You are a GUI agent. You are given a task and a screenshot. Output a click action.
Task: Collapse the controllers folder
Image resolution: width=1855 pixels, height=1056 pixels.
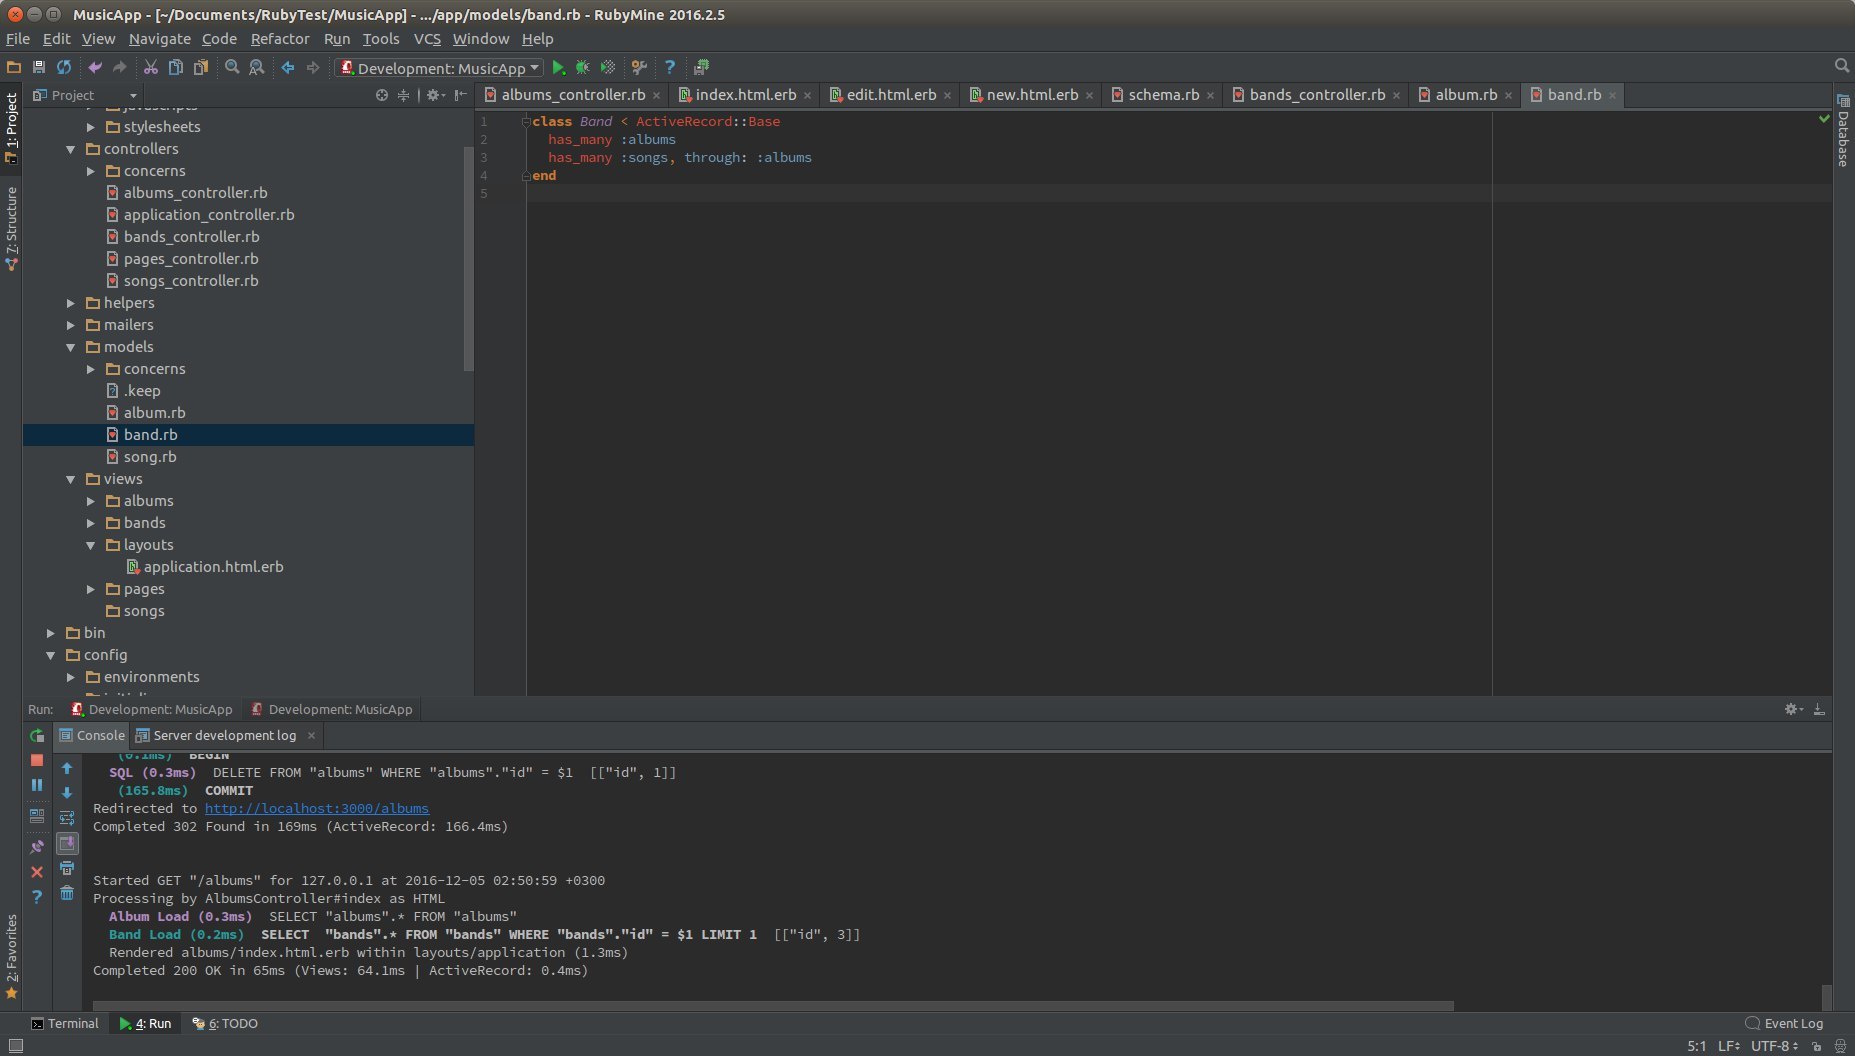pyautogui.click(x=71, y=149)
